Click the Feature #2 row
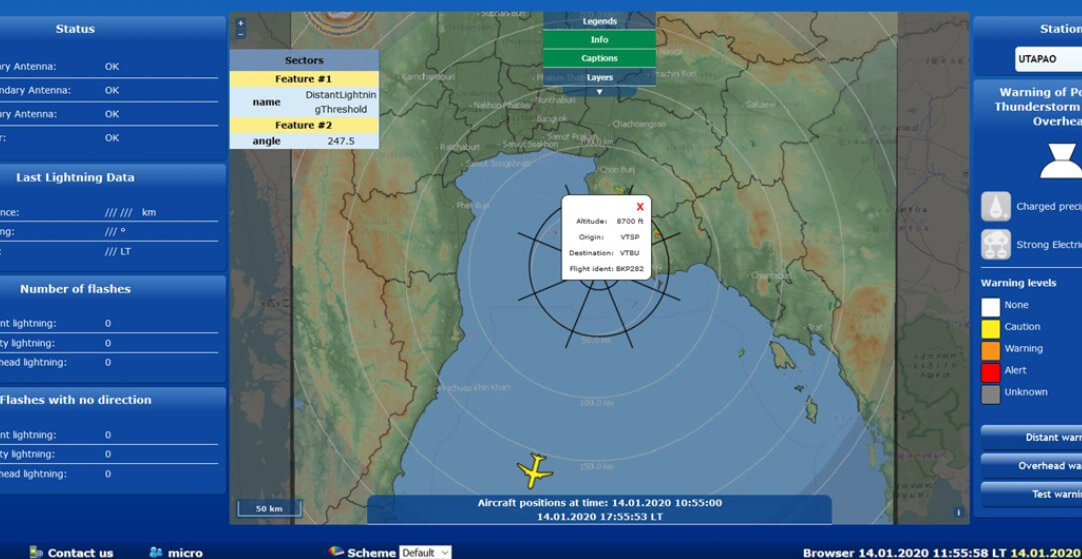This screenshot has height=559, width=1082. (x=304, y=125)
